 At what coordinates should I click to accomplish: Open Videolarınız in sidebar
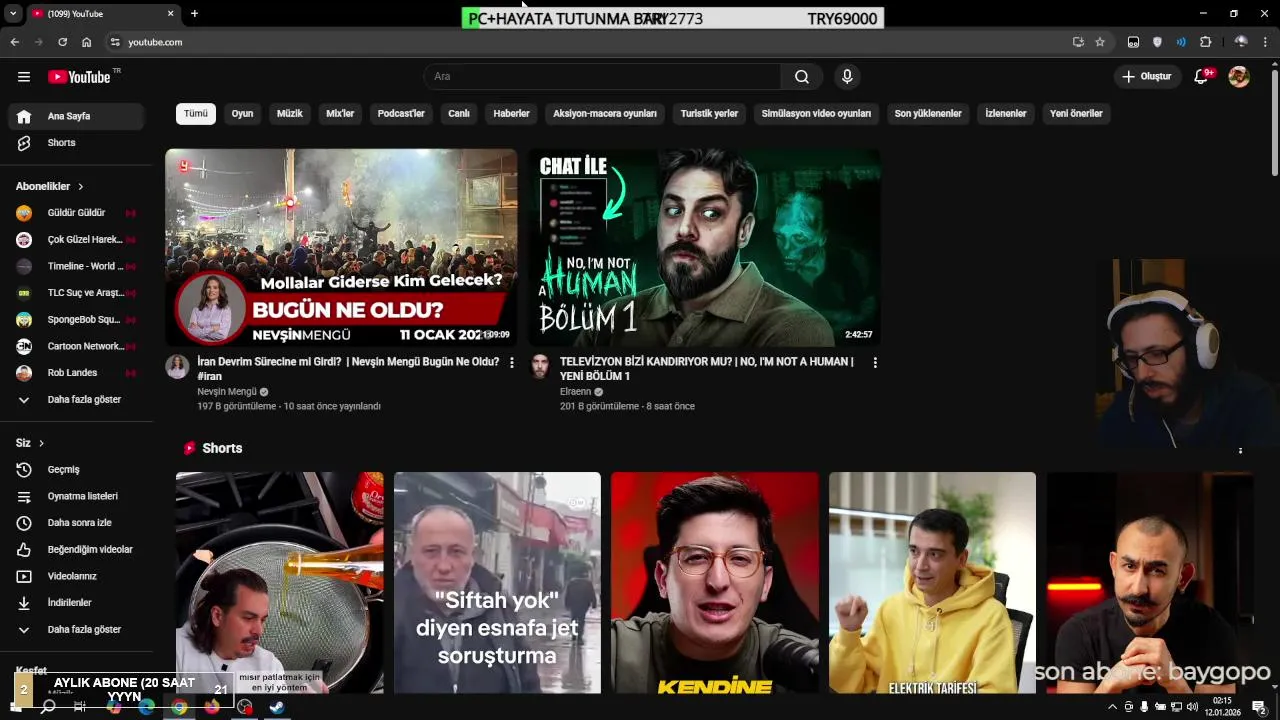pyautogui.click(x=76, y=576)
